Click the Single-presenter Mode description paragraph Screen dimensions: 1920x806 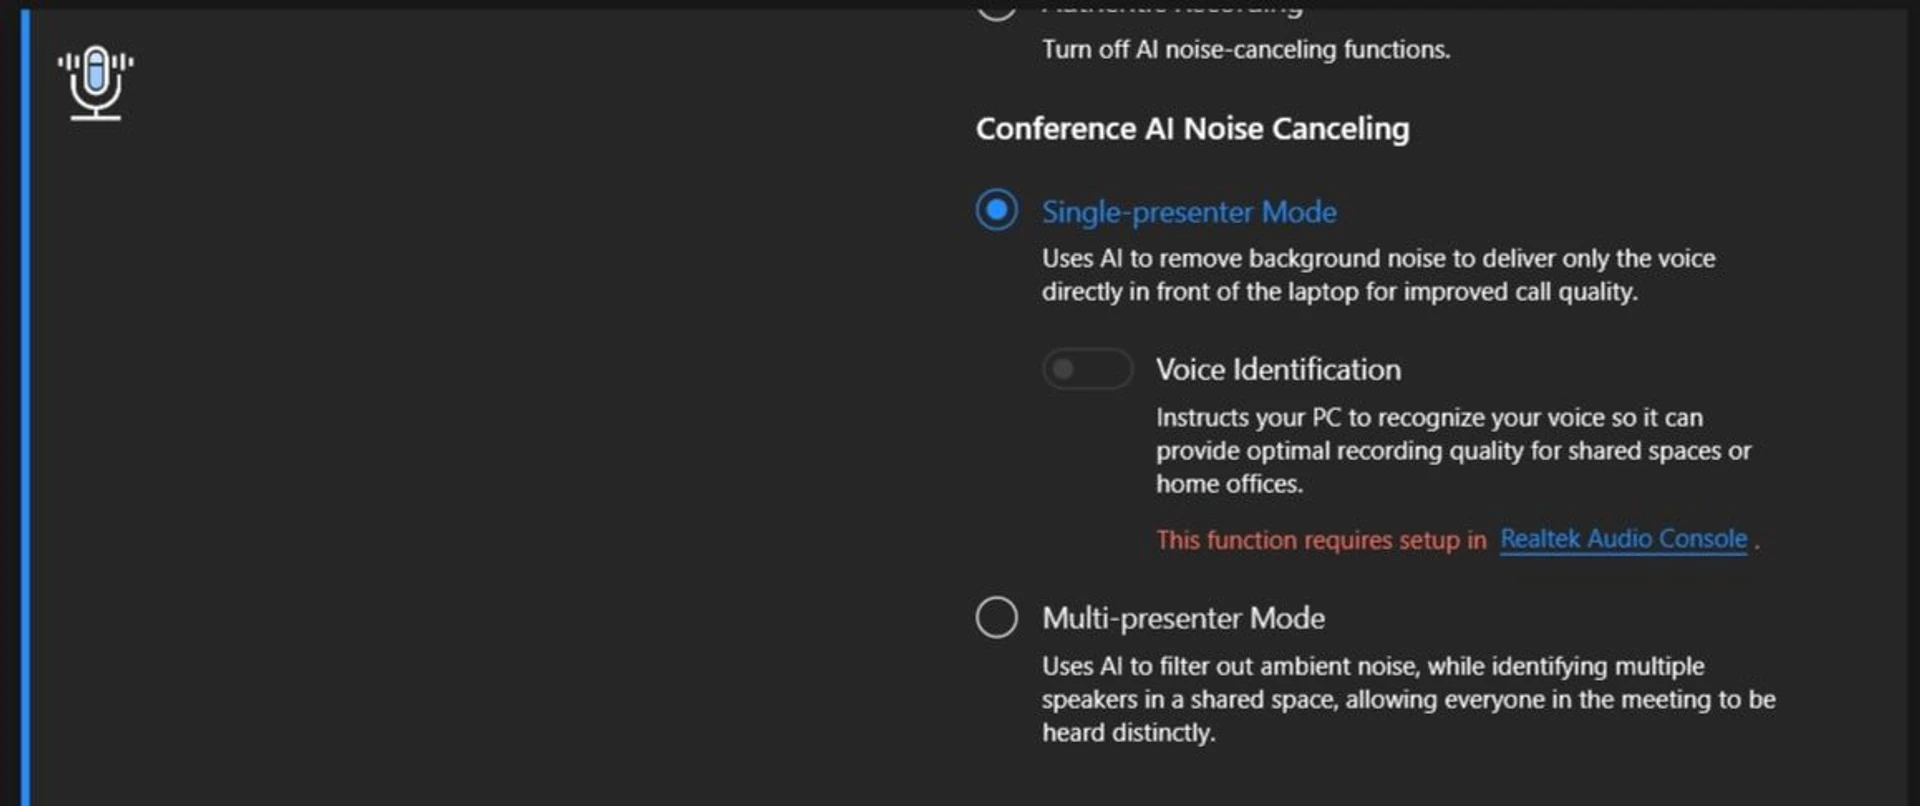pyautogui.click(x=1378, y=275)
